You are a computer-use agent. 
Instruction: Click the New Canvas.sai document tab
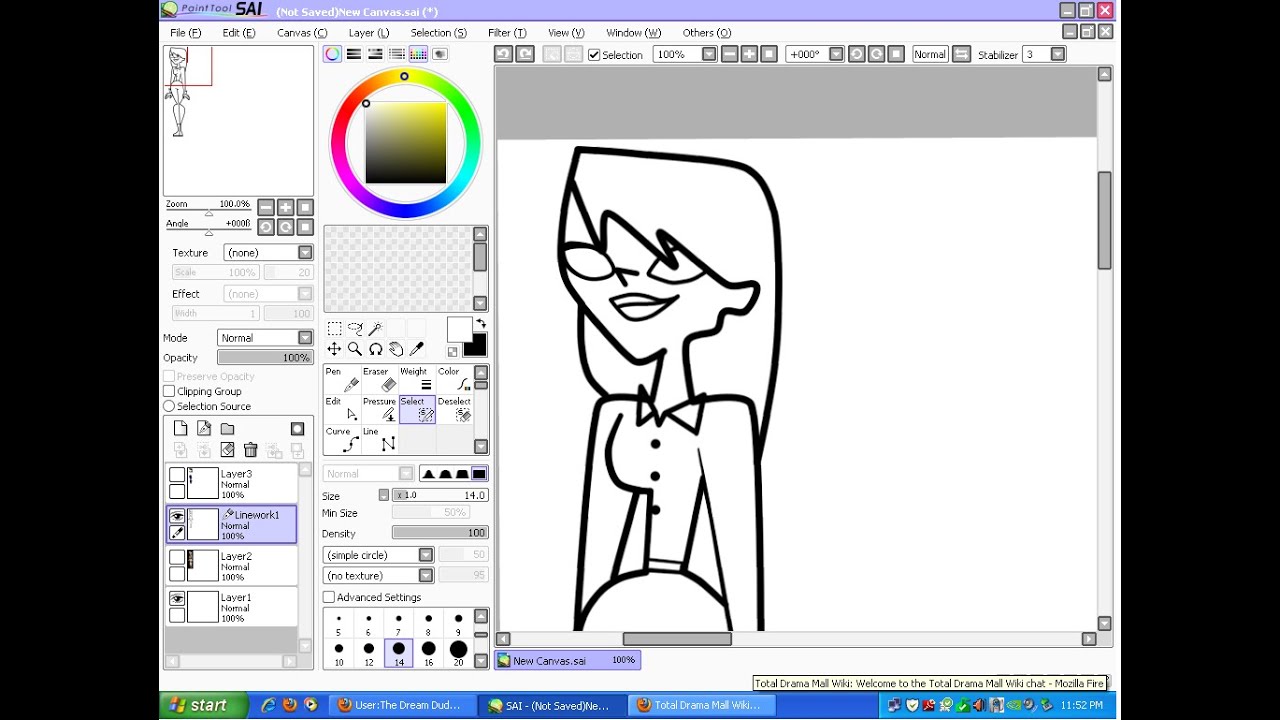(568, 660)
